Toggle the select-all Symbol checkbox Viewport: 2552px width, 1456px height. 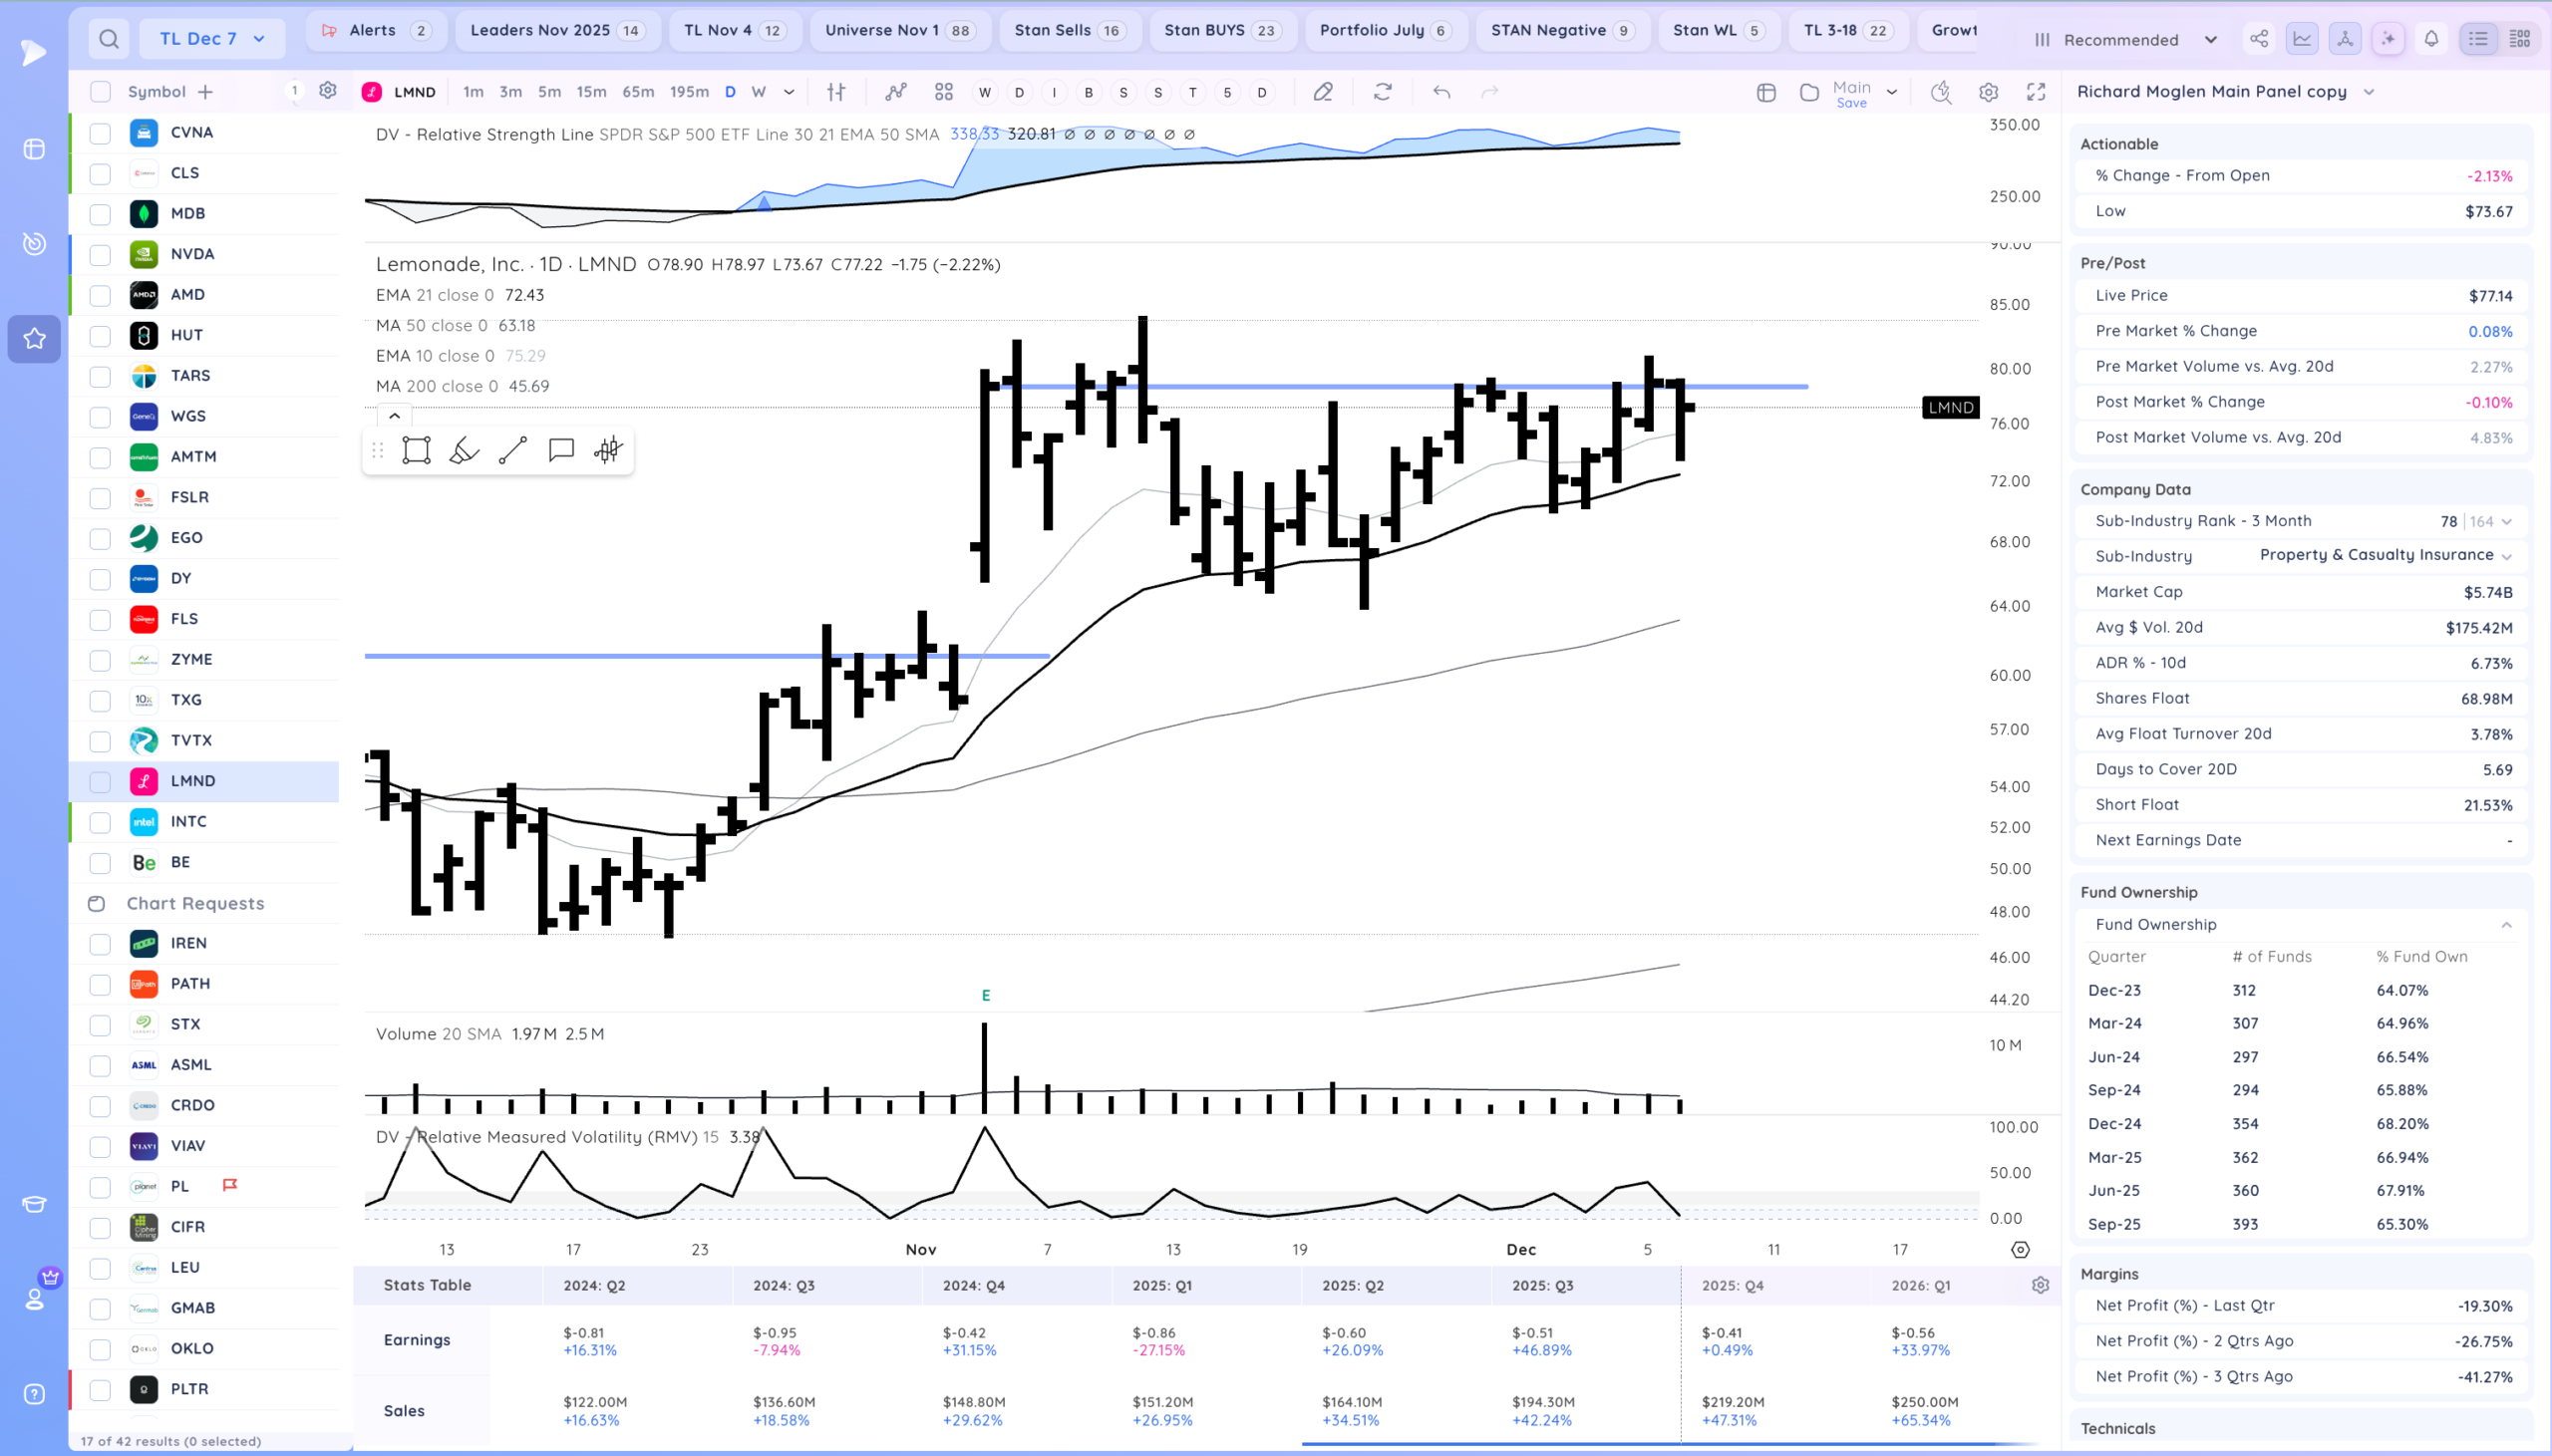pos(100,92)
